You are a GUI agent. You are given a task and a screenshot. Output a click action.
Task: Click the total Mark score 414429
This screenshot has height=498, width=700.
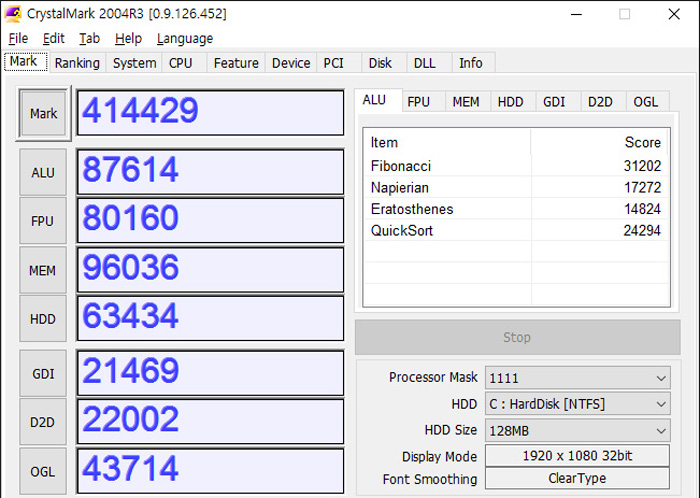(x=210, y=112)
